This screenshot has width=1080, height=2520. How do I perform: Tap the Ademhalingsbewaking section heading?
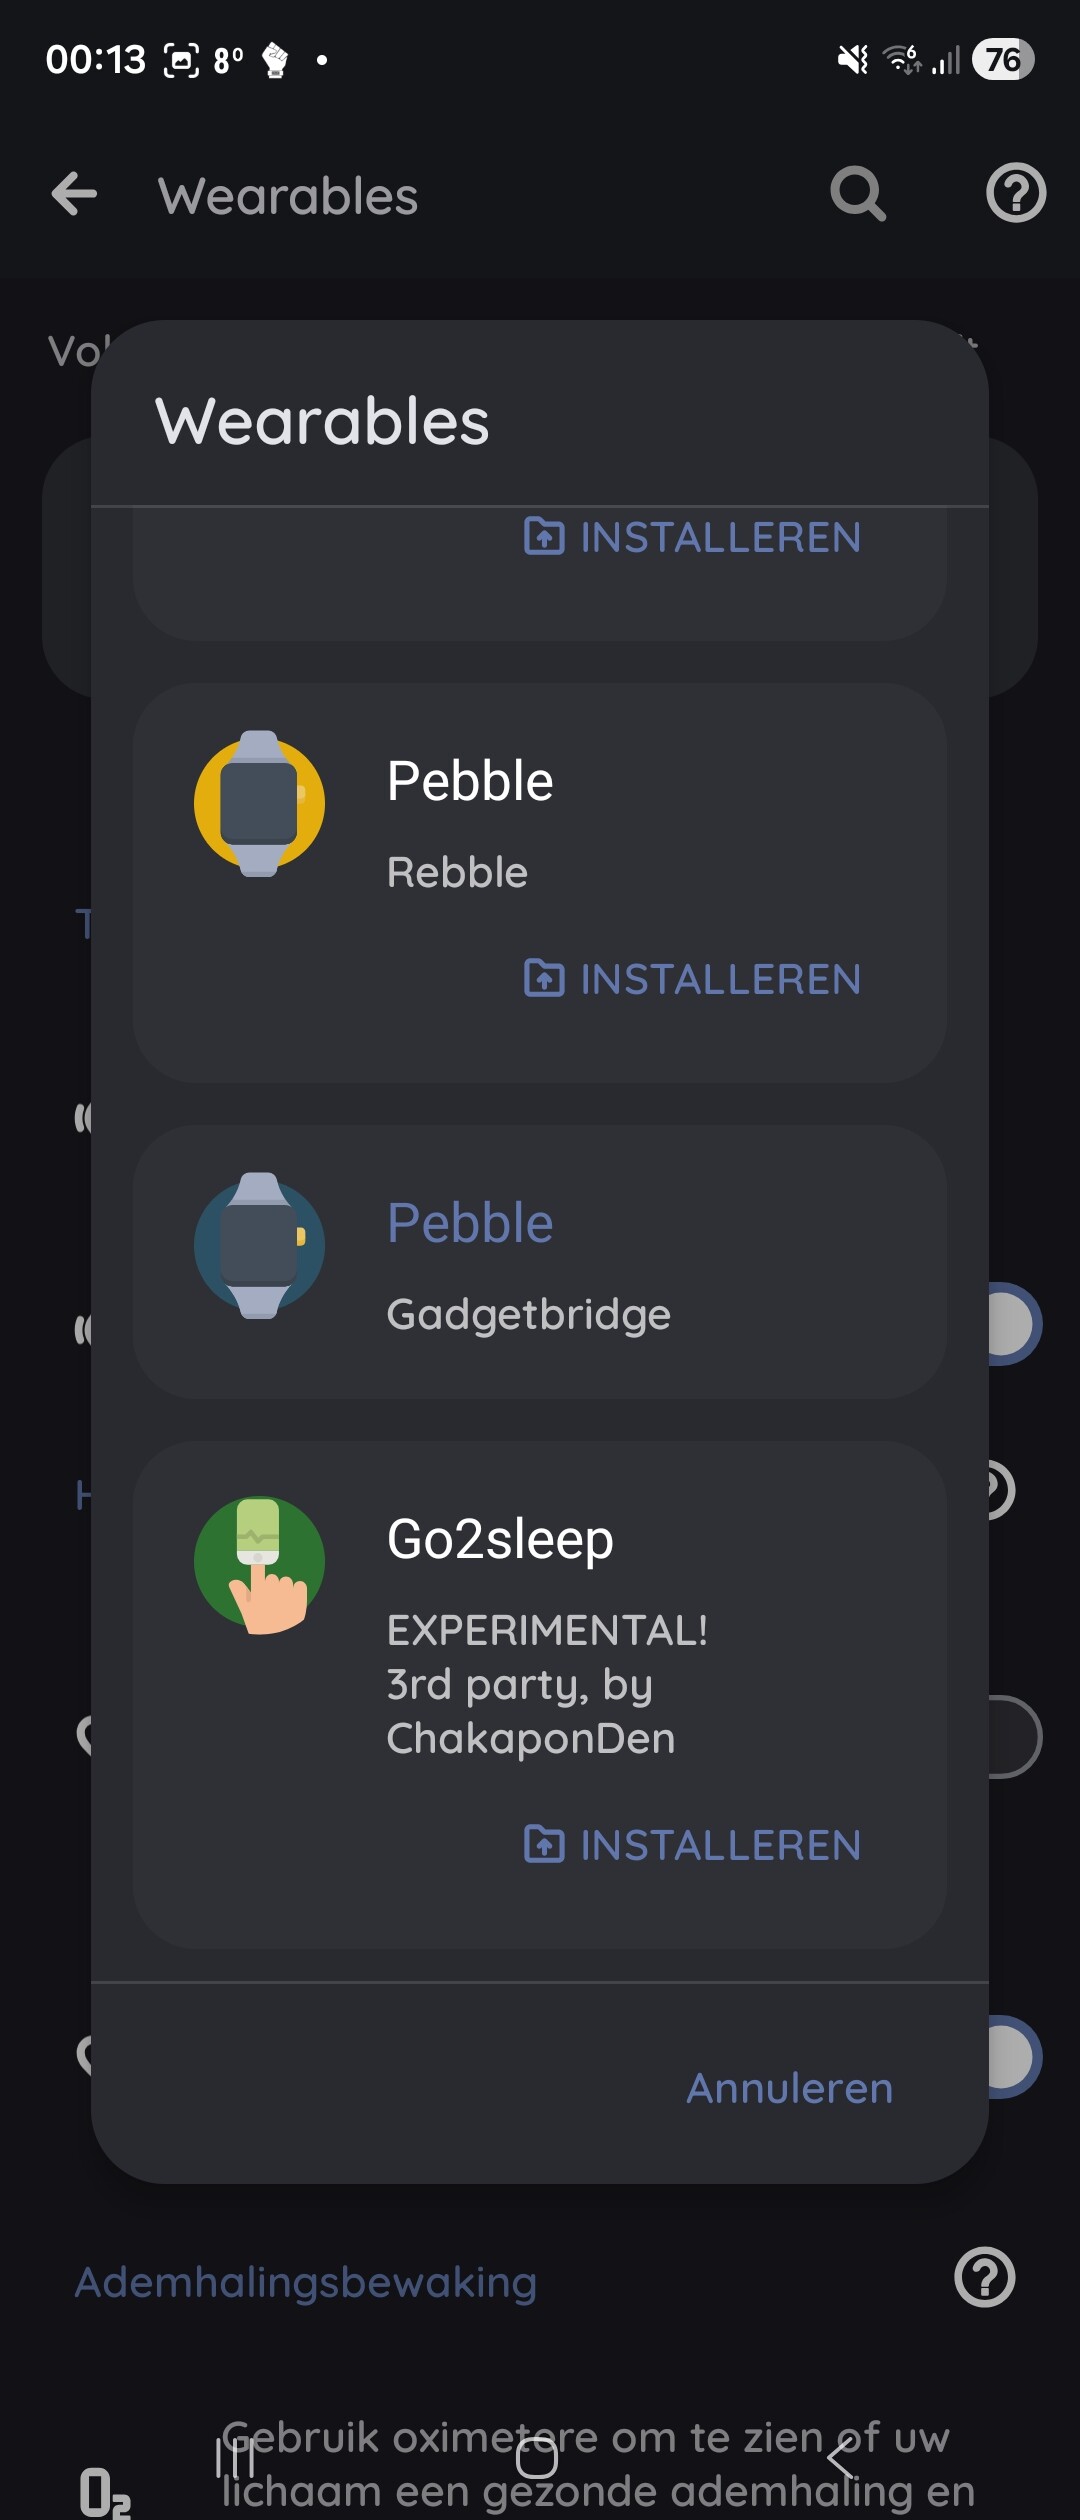(x=306, y=2283)
